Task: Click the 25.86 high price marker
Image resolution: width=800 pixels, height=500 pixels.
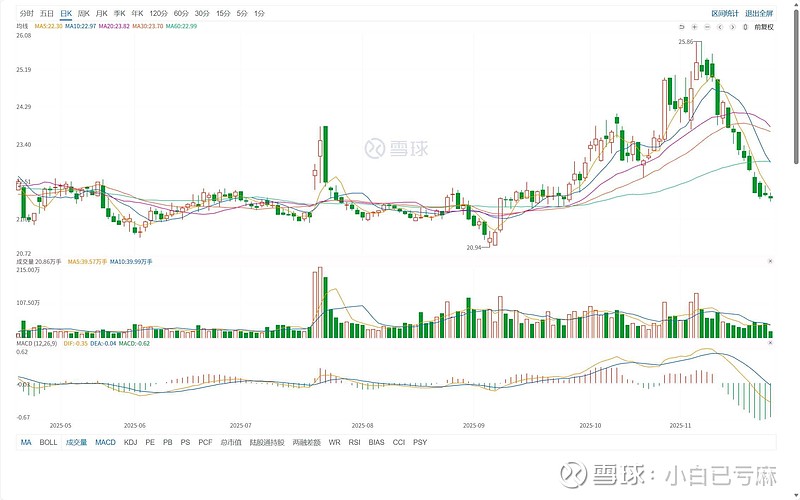Action: click(x=686, y=42)
